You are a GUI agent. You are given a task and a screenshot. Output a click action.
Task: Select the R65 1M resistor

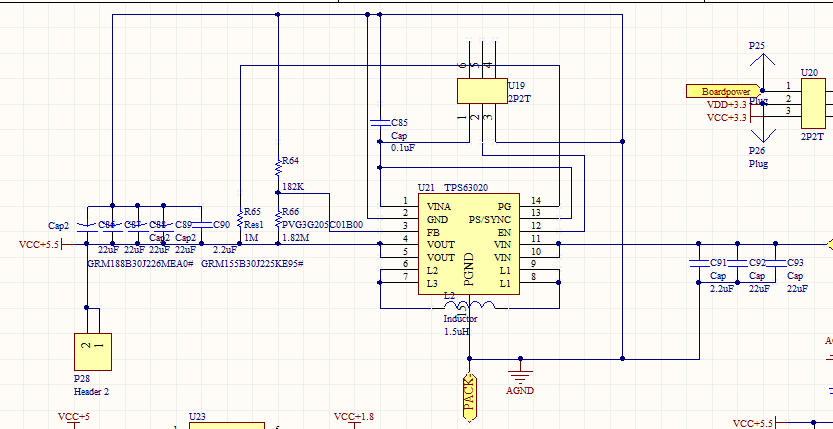(240, 218)
